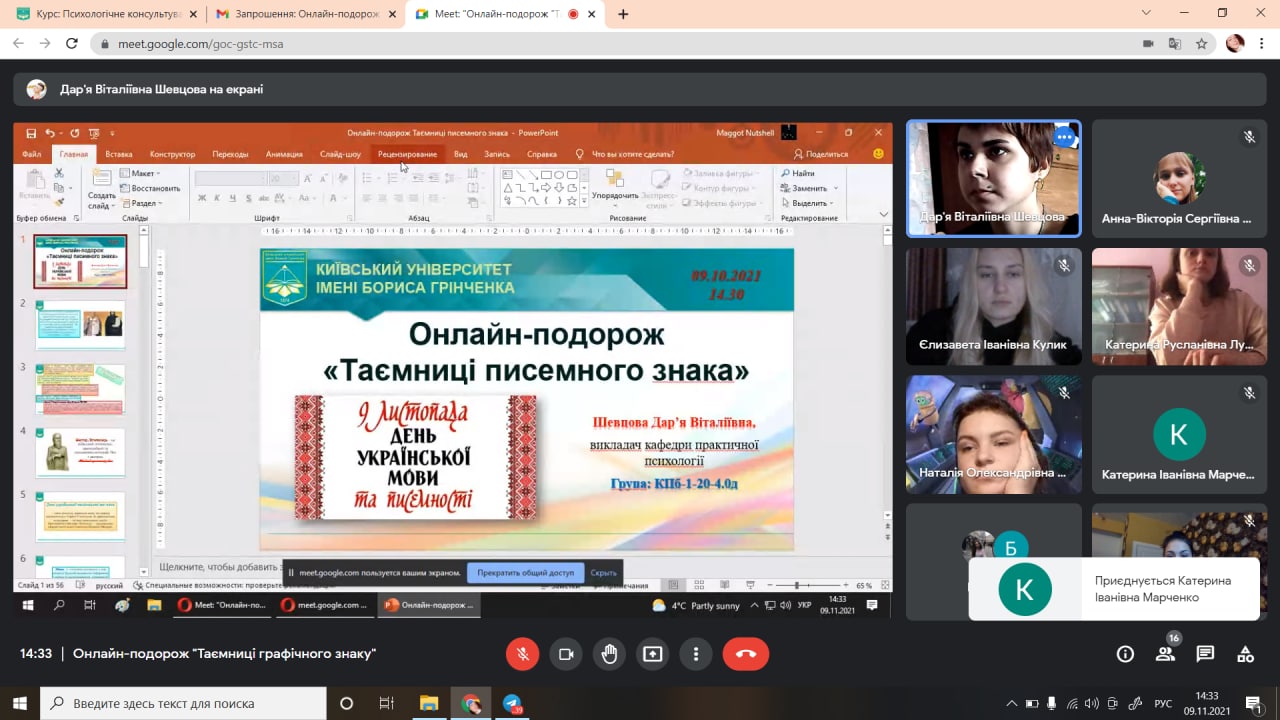Click the Present now screen share icon
Screen dimensions: 1280x720
(653, 654)
